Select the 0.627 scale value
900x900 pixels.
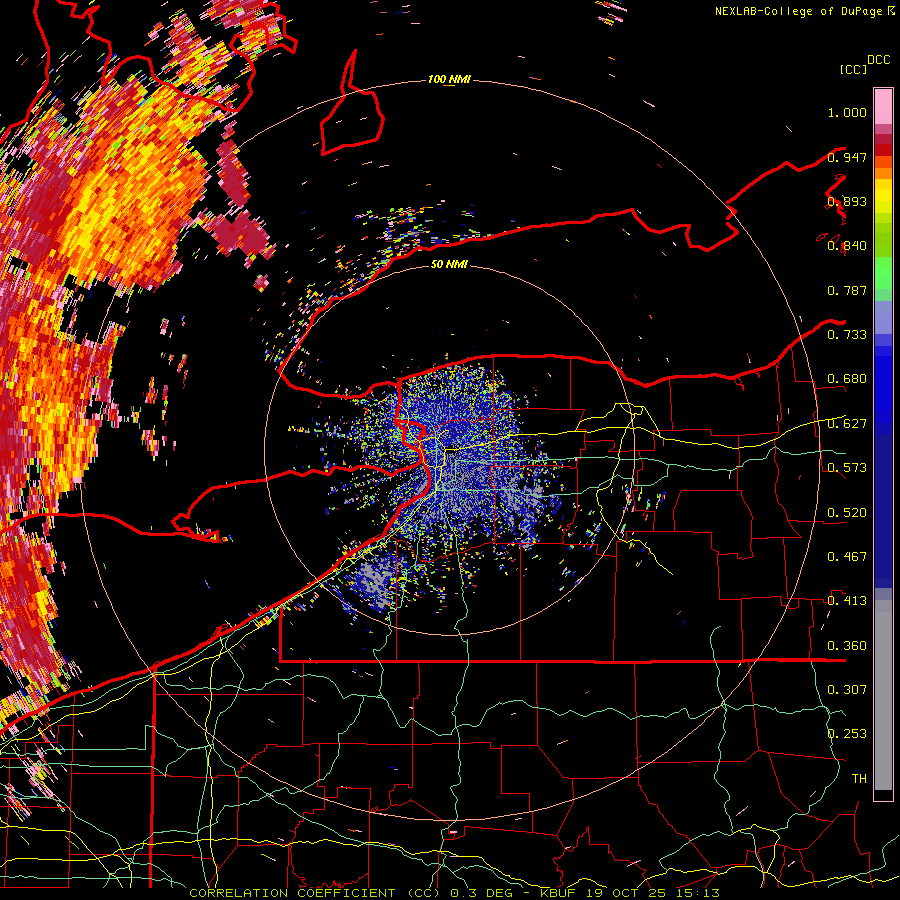point(847,424)
